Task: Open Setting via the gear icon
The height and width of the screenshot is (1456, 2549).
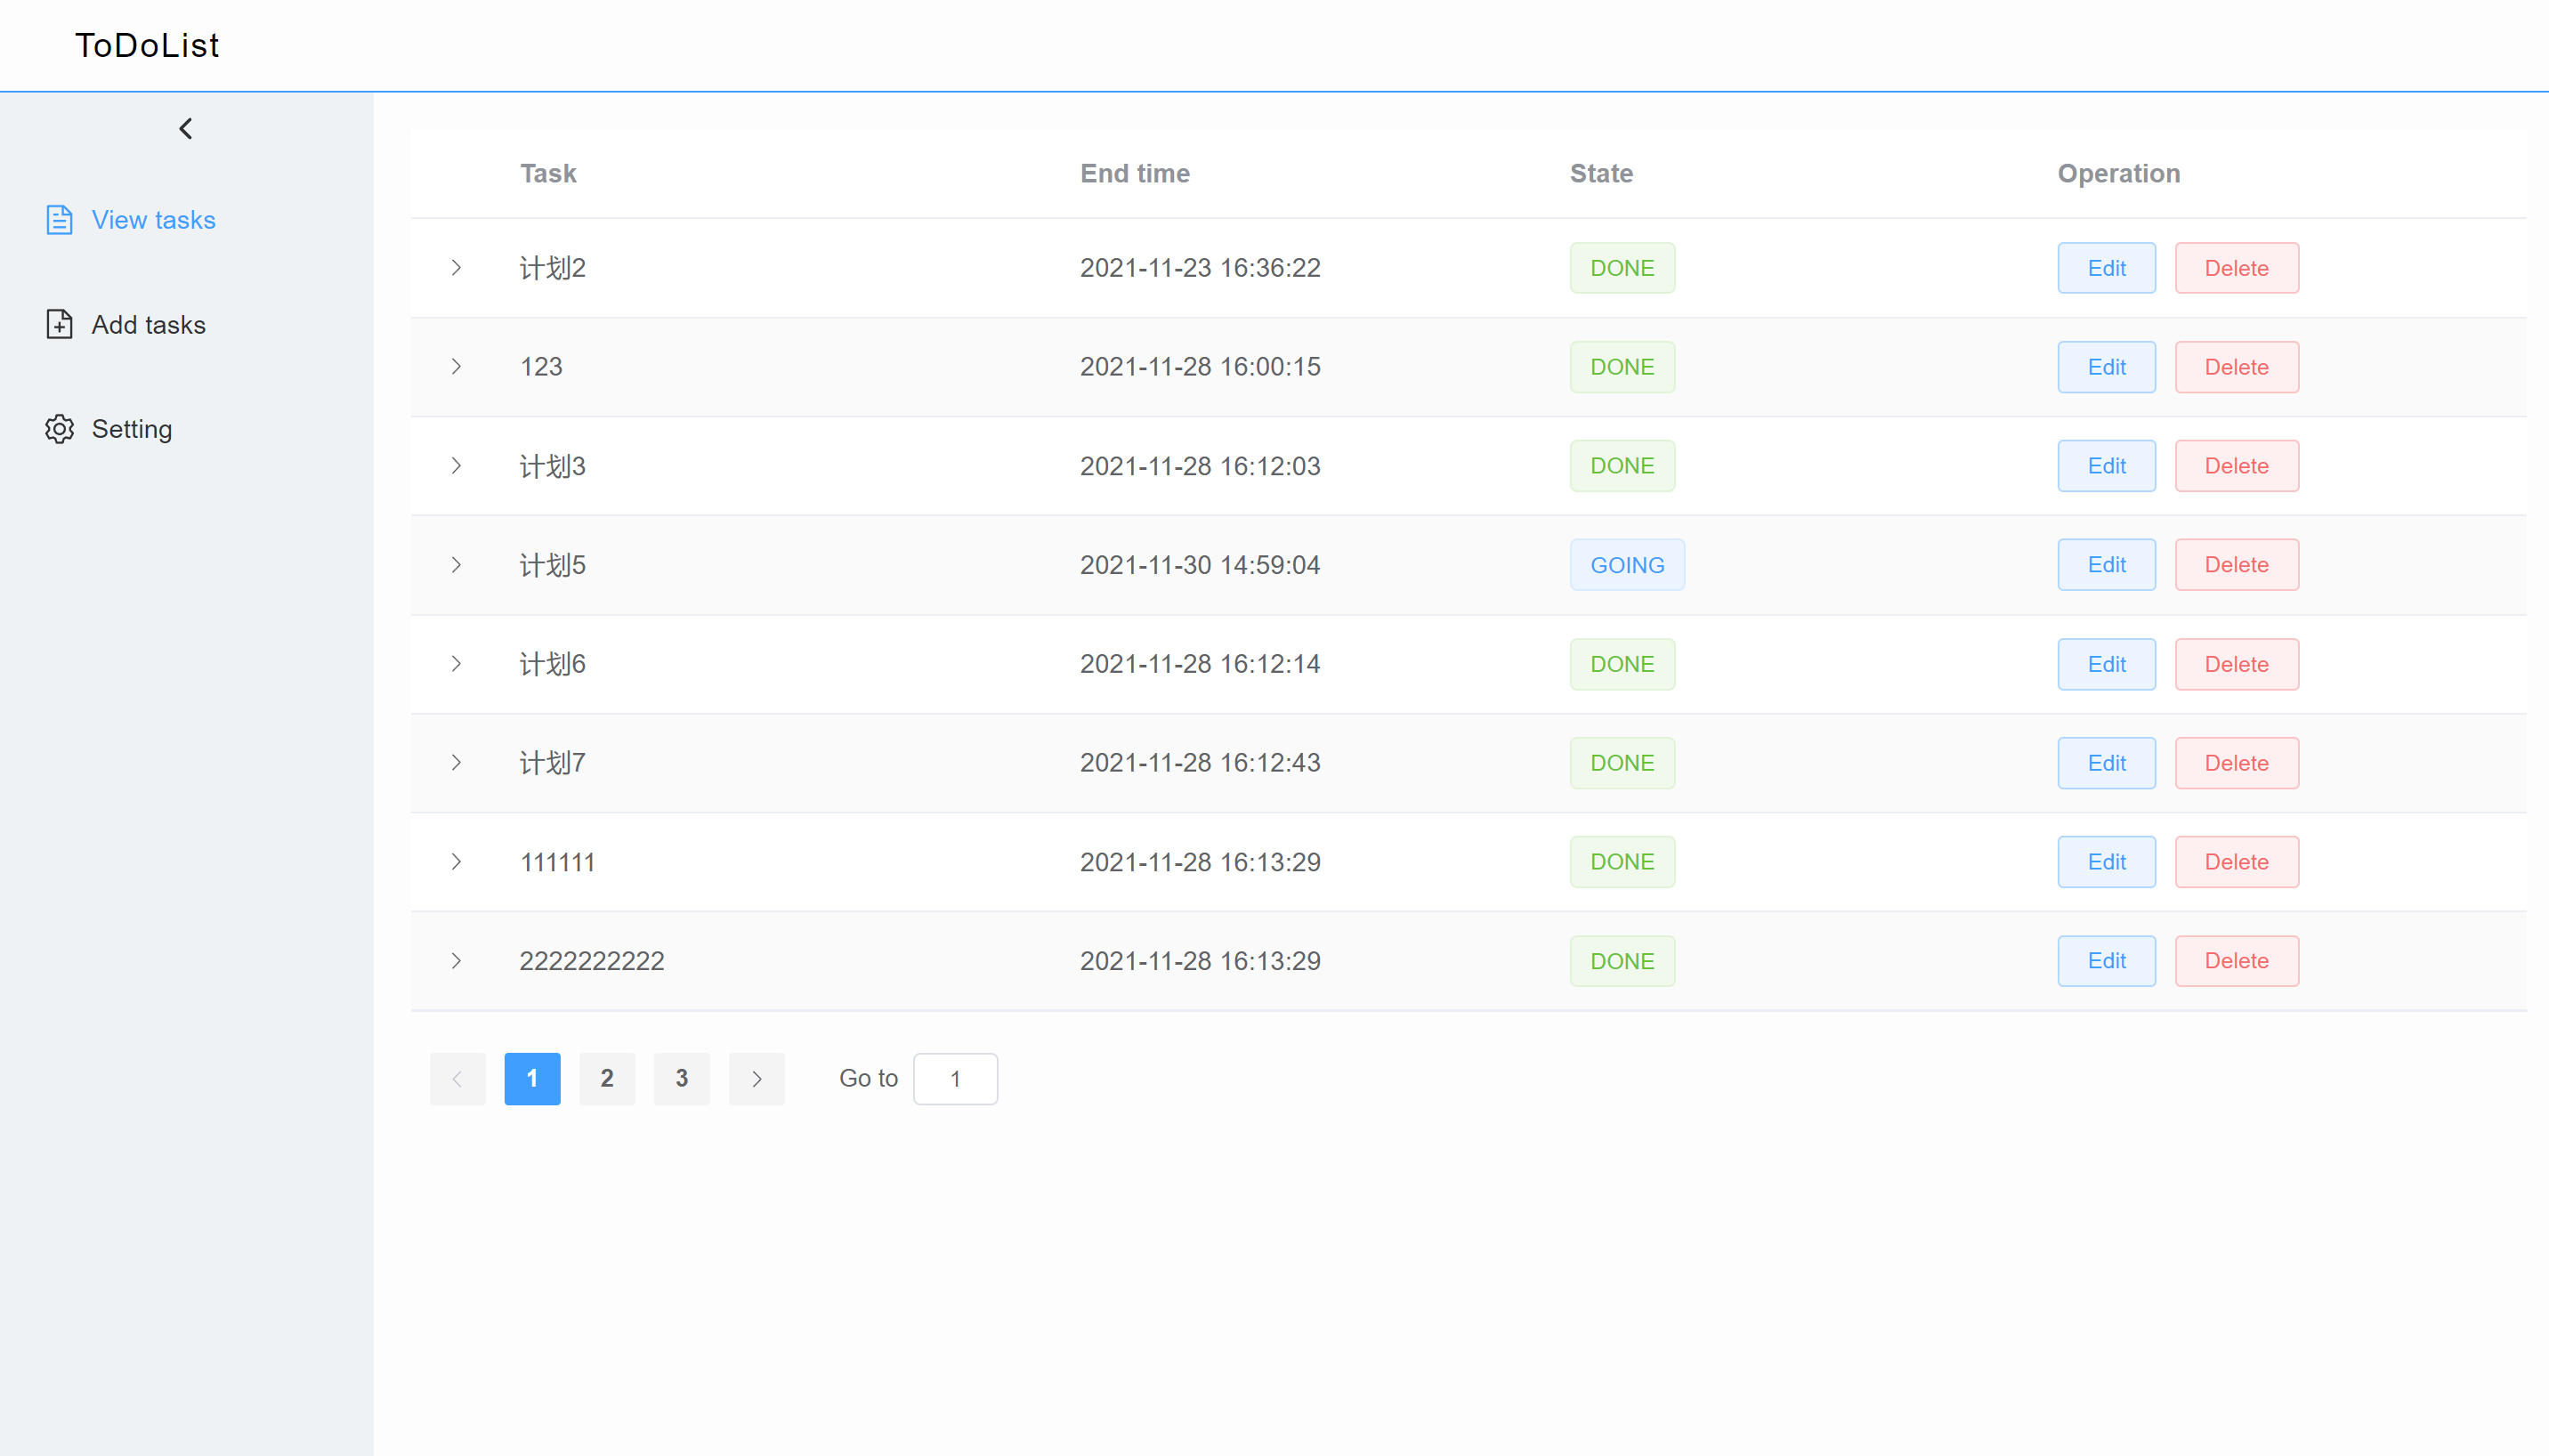Action: 59,428
